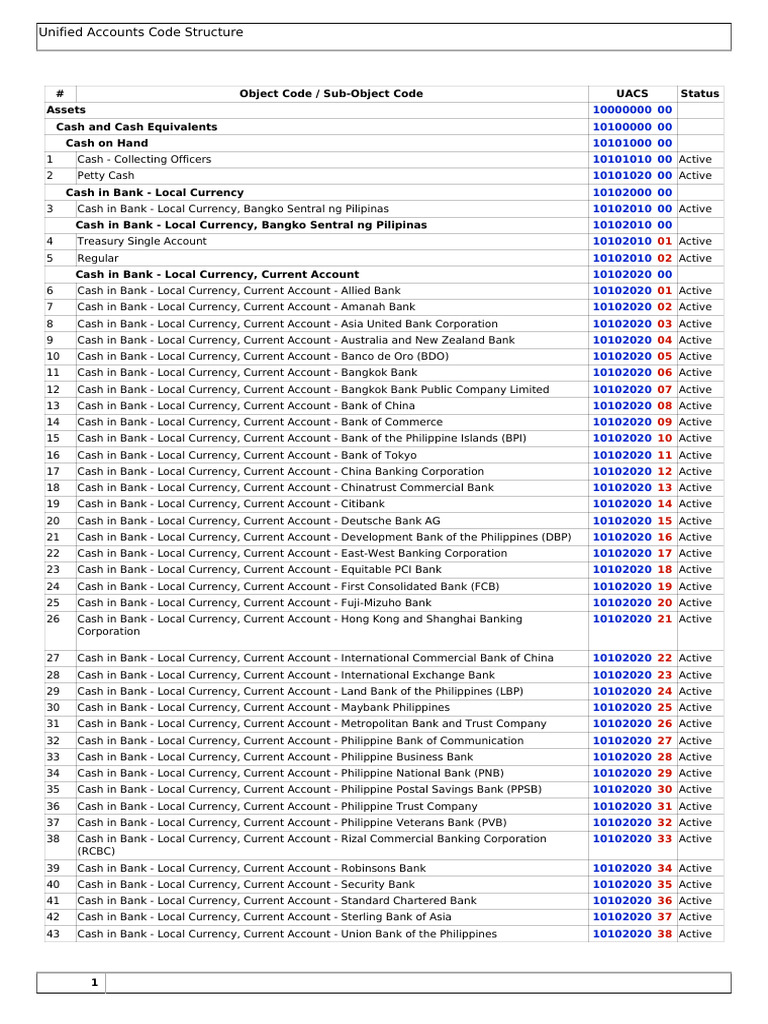
Task: Click Philippine Bank of Communication row
Action: click(x=384, y=741)
